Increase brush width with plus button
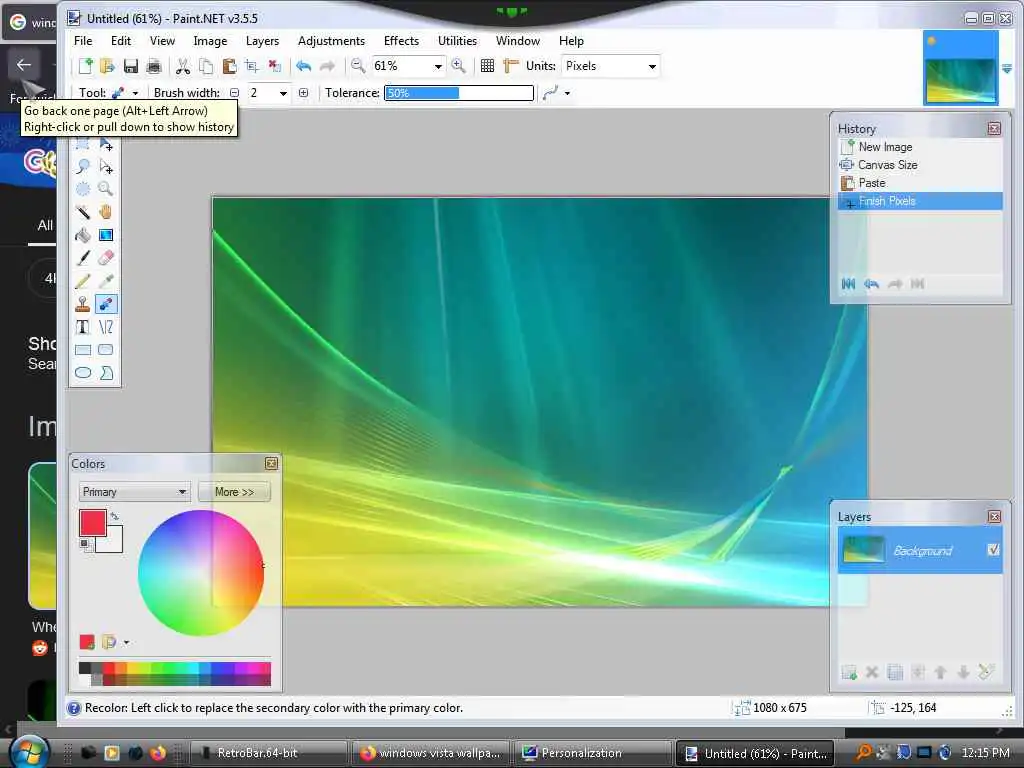Viewport: 1024px width, 768px height. click(x=304, y=93)
